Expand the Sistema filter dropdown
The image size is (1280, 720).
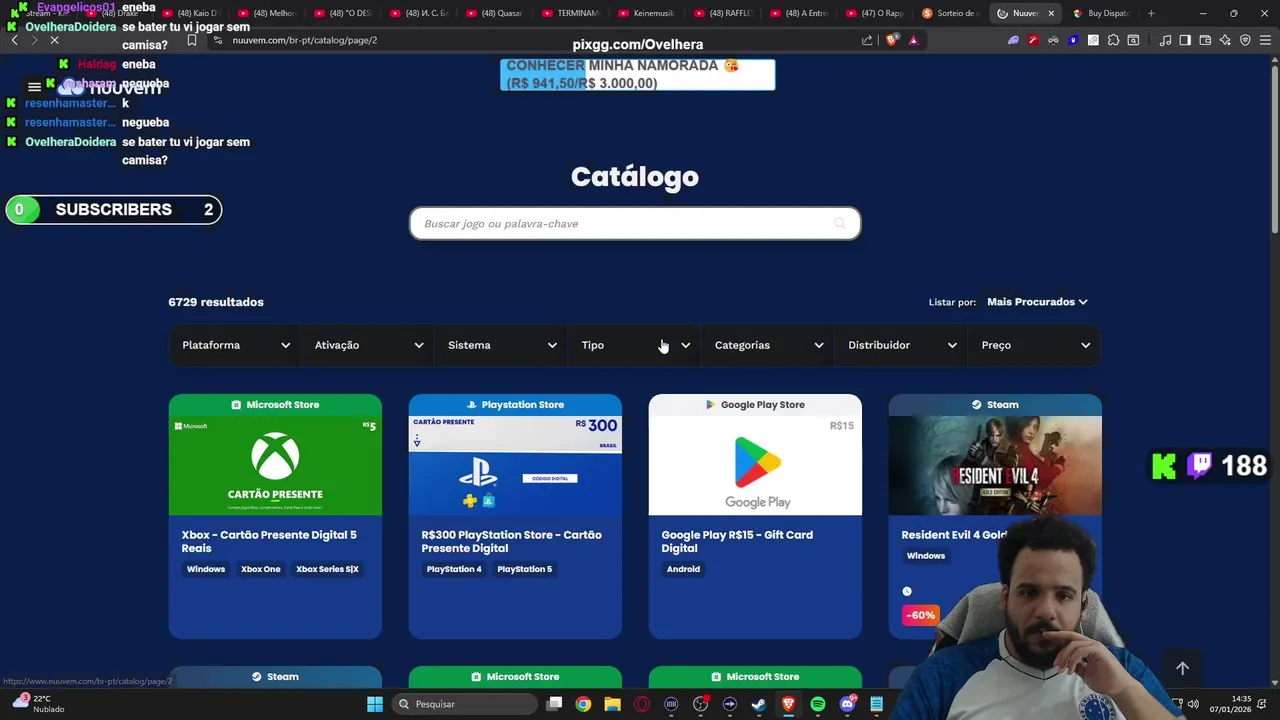pos(502,345)
